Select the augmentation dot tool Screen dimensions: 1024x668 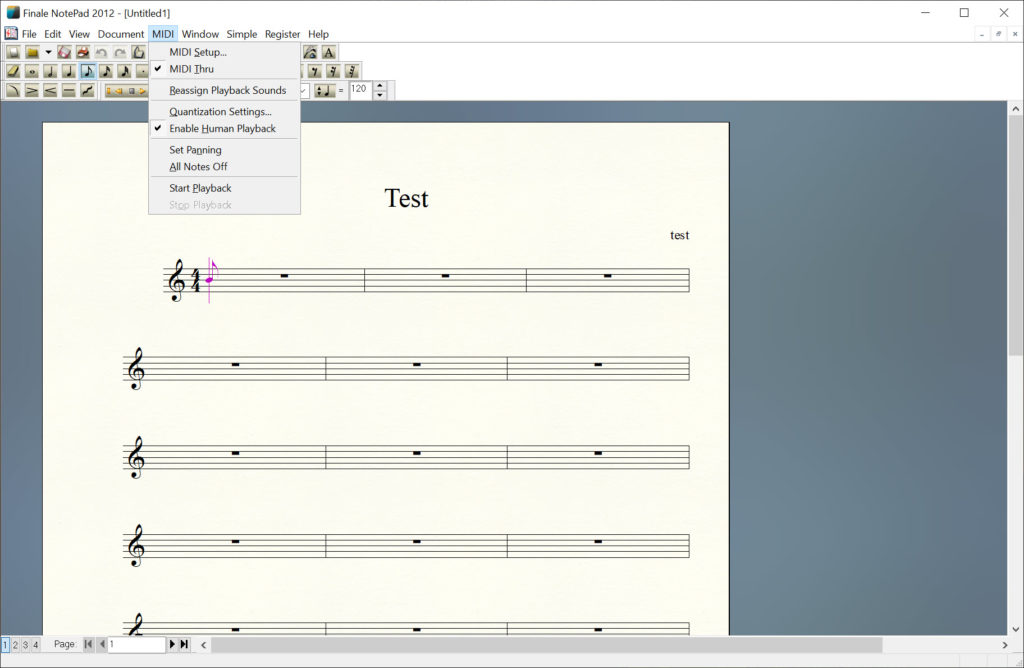pyautogui.click(x=142, y=71)
